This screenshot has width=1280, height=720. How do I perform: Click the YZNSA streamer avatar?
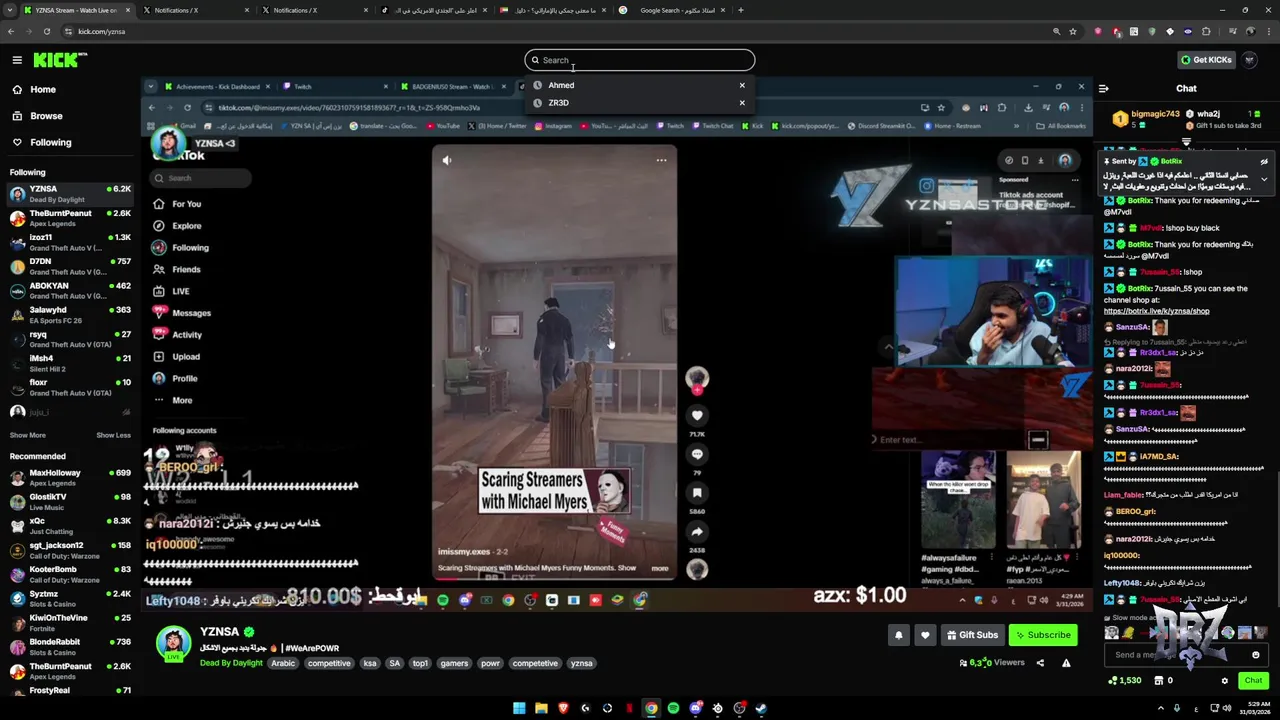click(173, 643)
